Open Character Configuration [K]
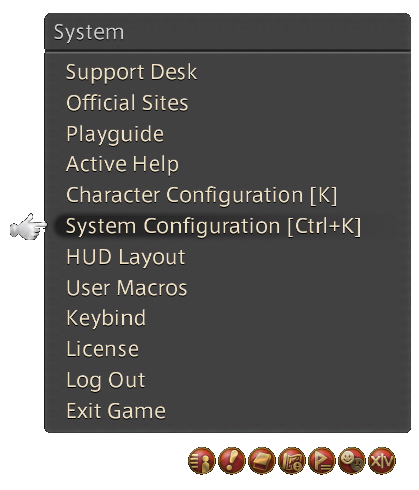Screen dimensions: 419x490 [202, 195]
